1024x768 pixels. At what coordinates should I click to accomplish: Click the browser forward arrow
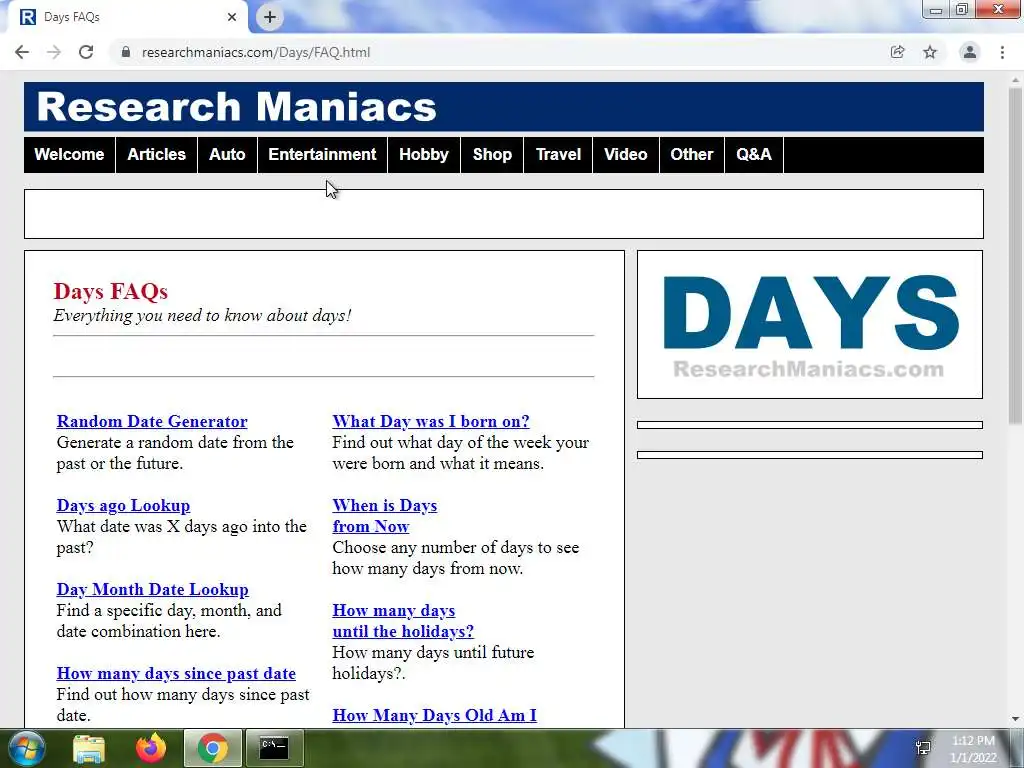click(x=54, y=52)
